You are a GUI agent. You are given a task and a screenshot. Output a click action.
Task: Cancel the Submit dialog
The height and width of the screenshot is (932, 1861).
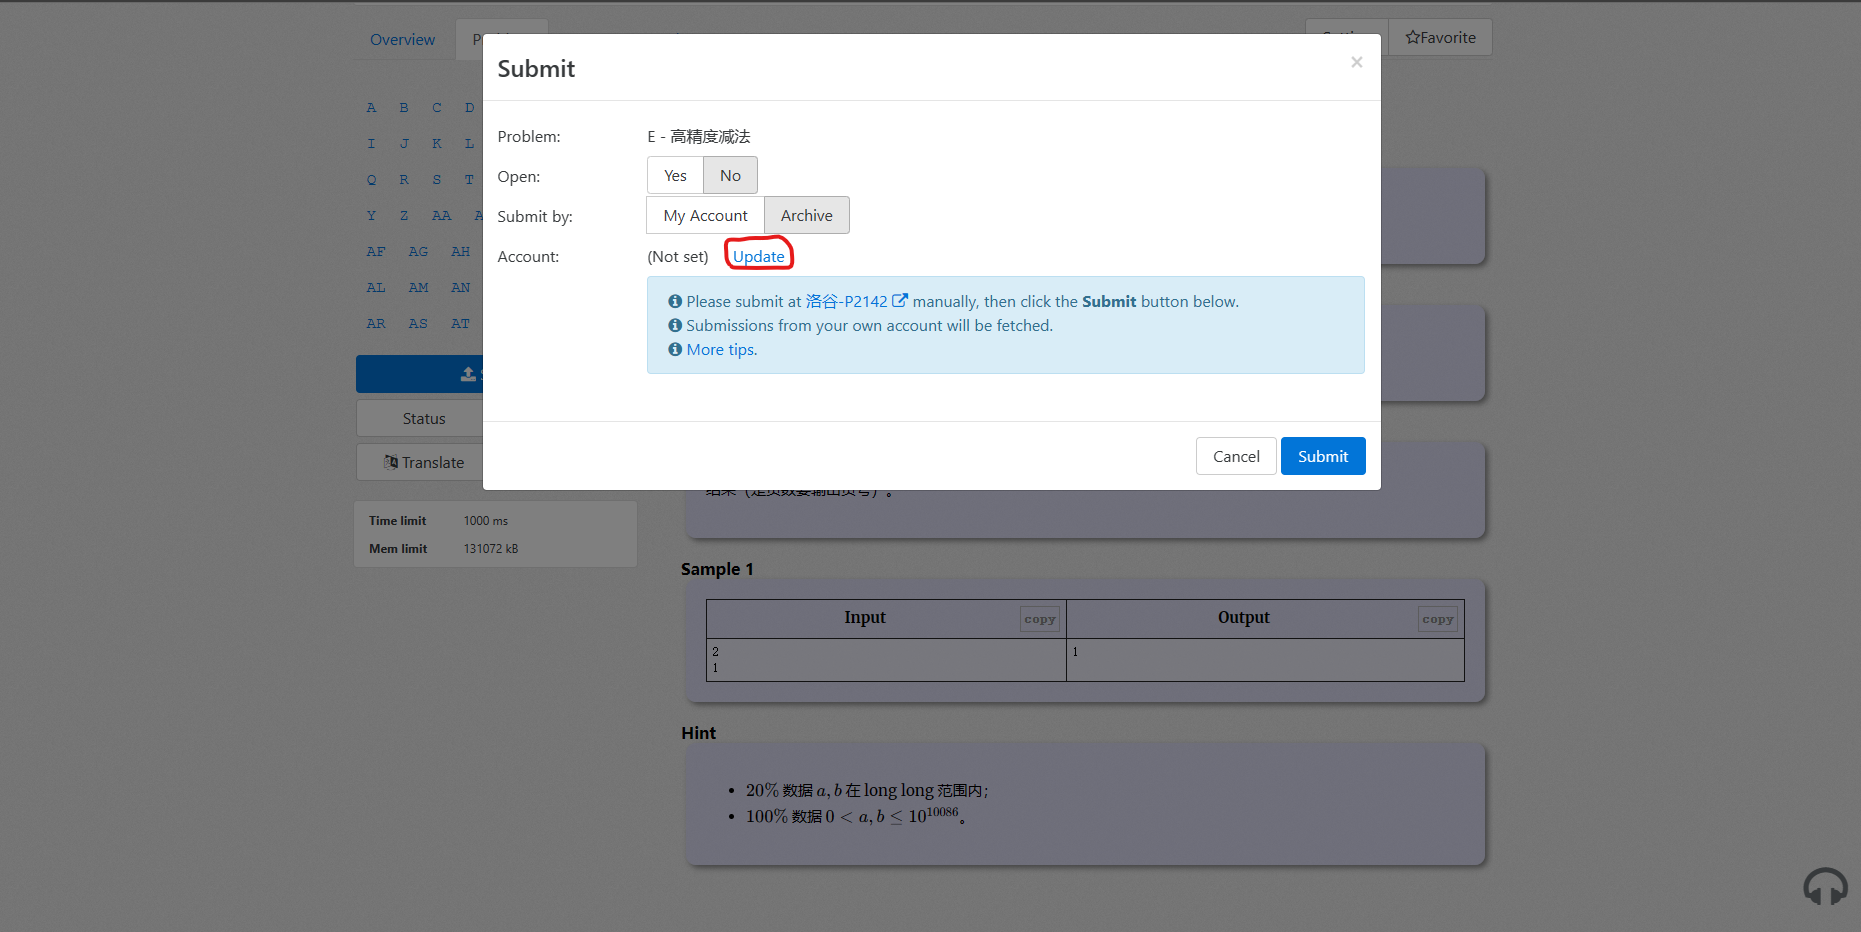tap(1236, 456)
